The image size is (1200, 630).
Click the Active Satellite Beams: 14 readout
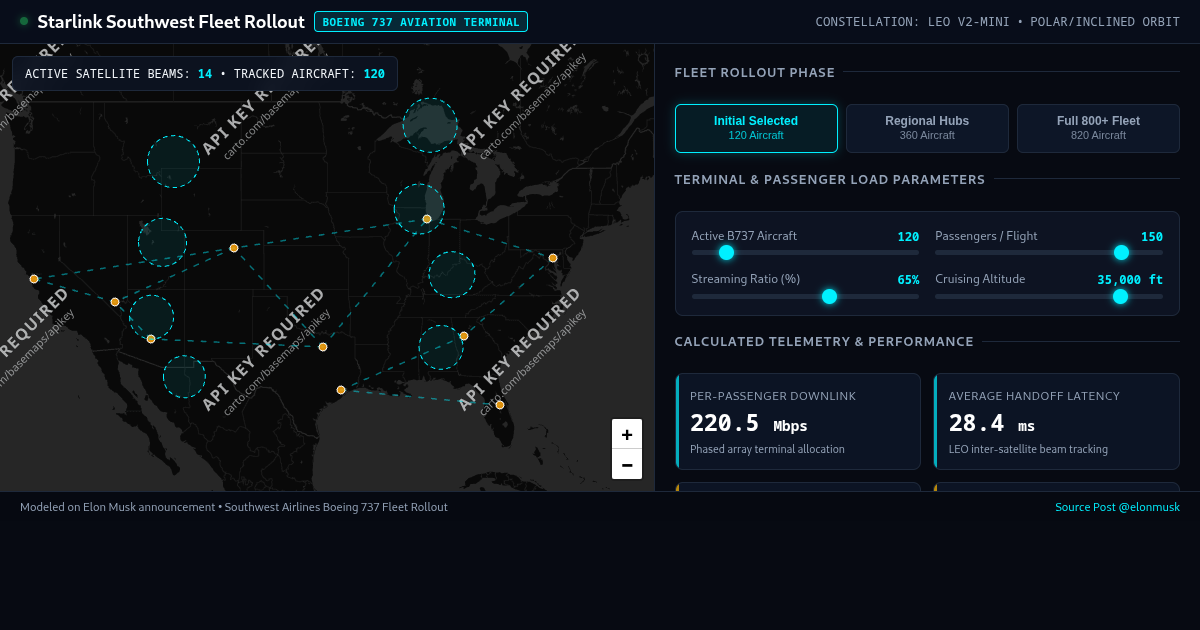pyautogui.click(x=118, y=74)
